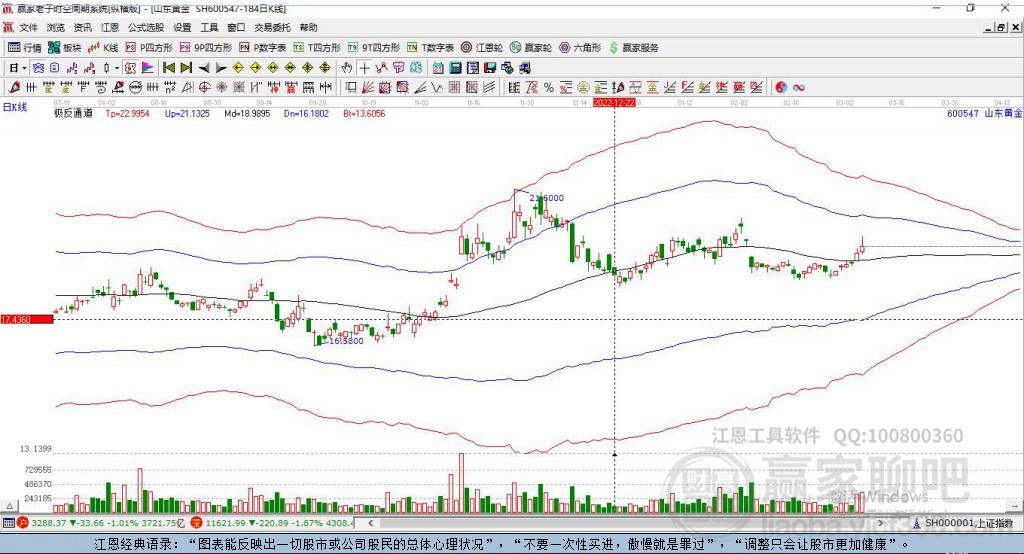The image size is (1024, 554).
Task: Open the 交易委托 menu
Action: pyautogui.click(x=272, y=27)
